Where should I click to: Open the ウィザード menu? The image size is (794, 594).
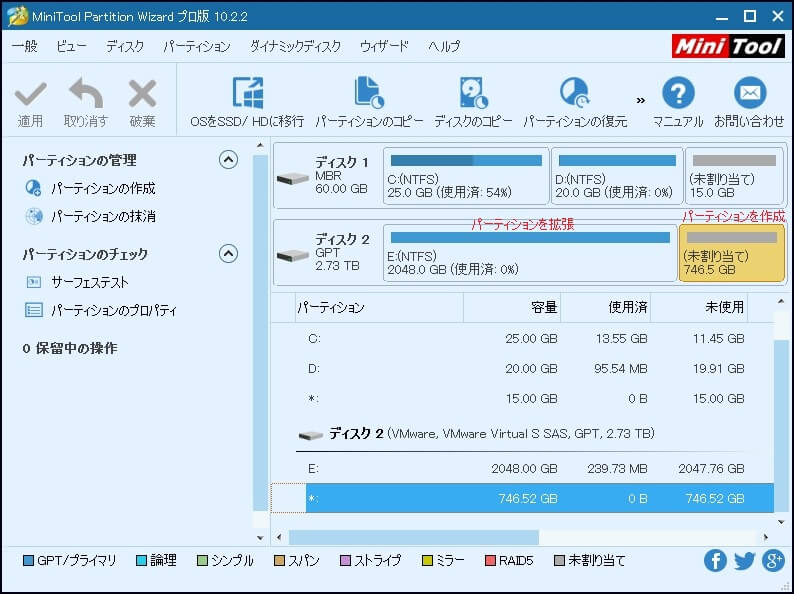coord(384,46)
